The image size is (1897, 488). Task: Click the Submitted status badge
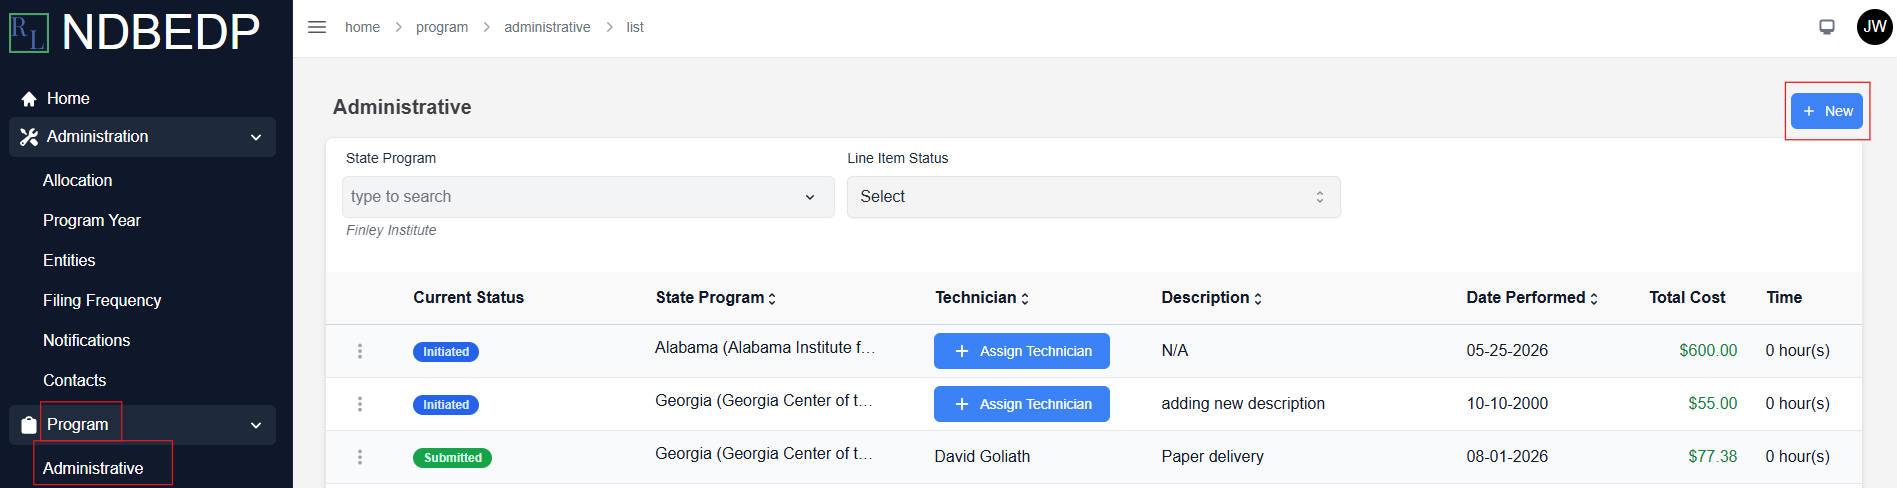point(452,458)
